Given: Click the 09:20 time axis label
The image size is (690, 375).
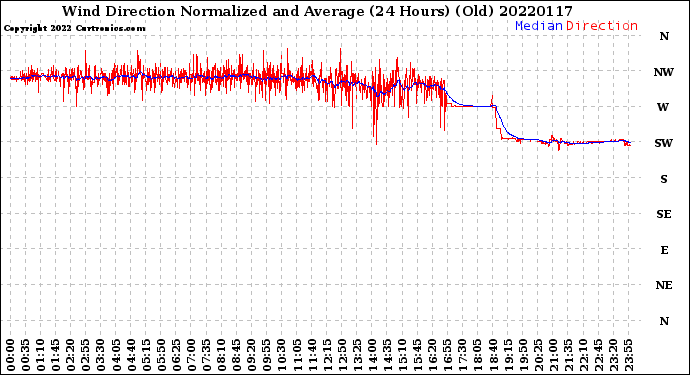Looking at the screenshot, I should (252, 355).
